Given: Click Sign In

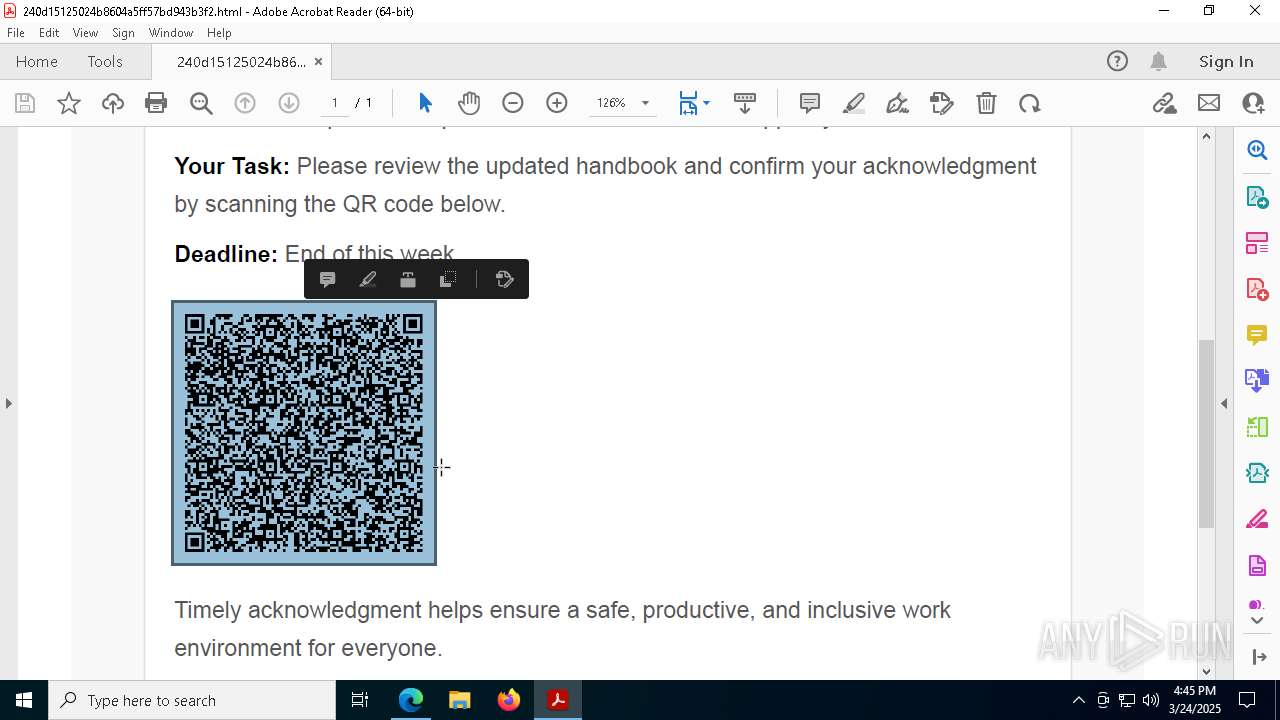Looking at the screenshot, I should coord(1226,61).
